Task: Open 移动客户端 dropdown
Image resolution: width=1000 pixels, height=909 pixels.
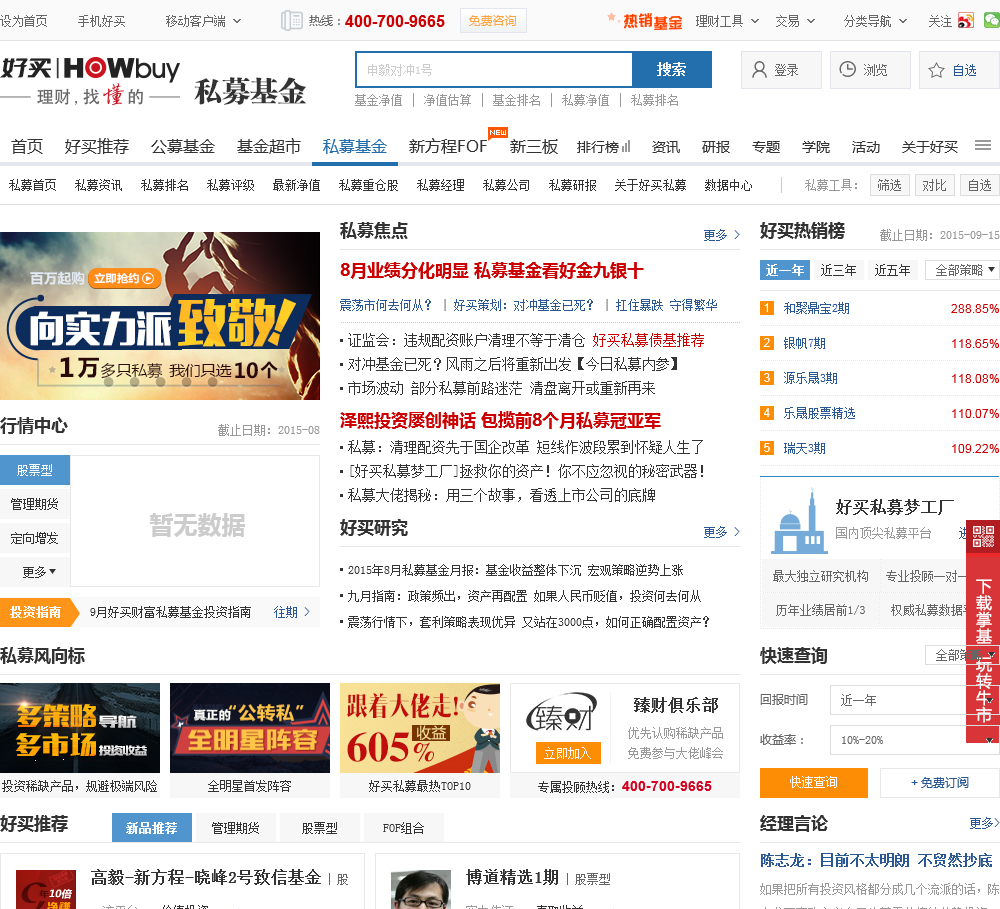Action: click(203, 21)
